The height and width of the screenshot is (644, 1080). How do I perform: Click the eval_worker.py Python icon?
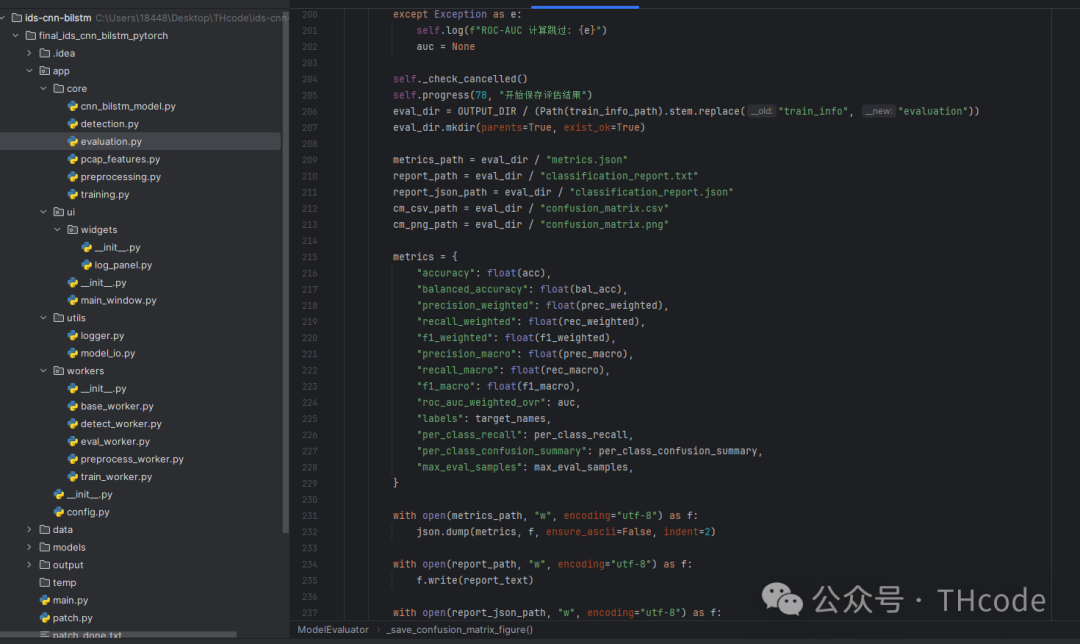72,442
